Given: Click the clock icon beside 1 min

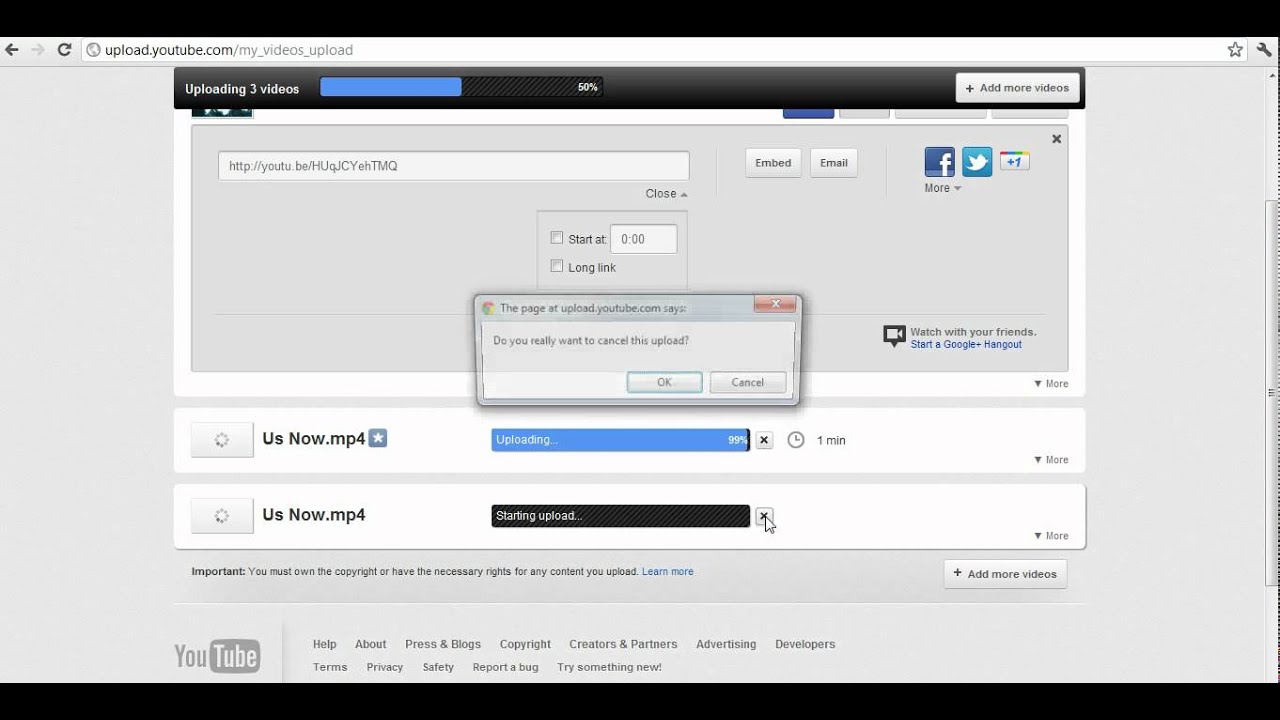Looking at the screenshot, I should click(x=796, y=440).
